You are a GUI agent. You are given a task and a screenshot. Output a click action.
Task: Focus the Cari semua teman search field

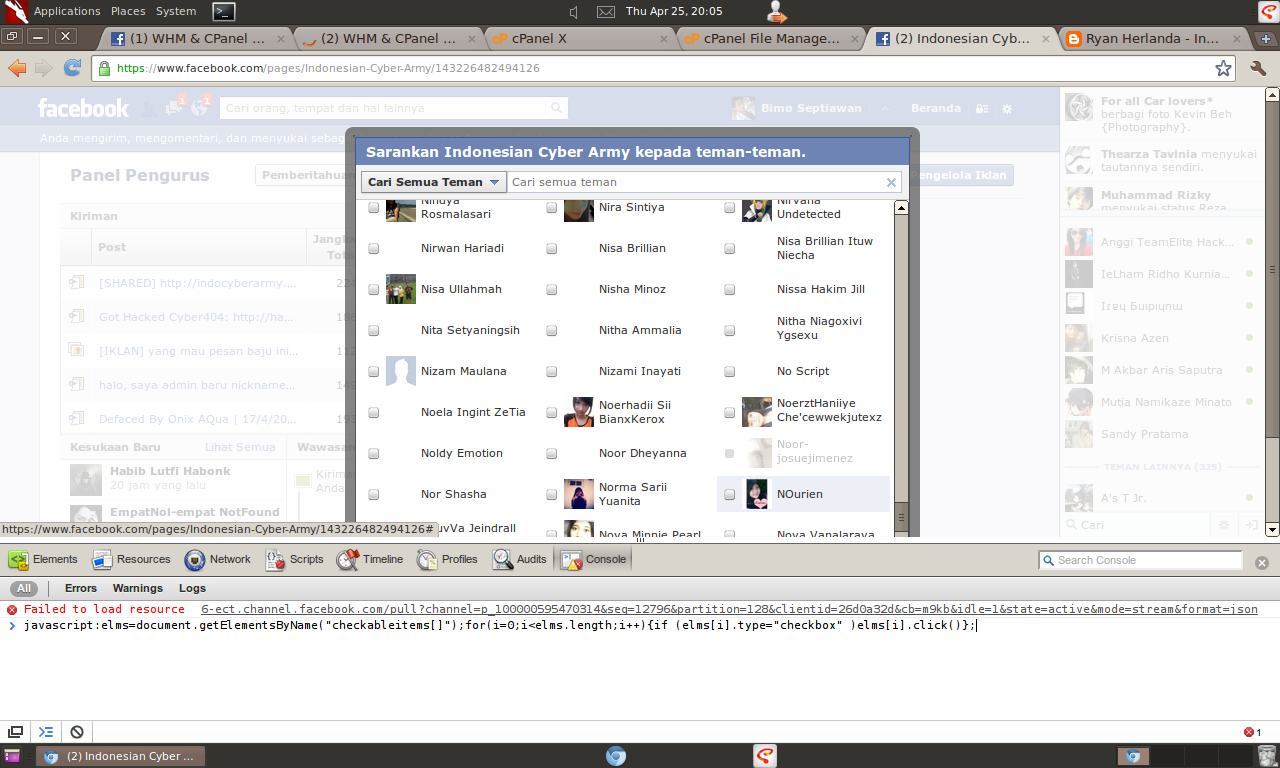click(697, 182)
